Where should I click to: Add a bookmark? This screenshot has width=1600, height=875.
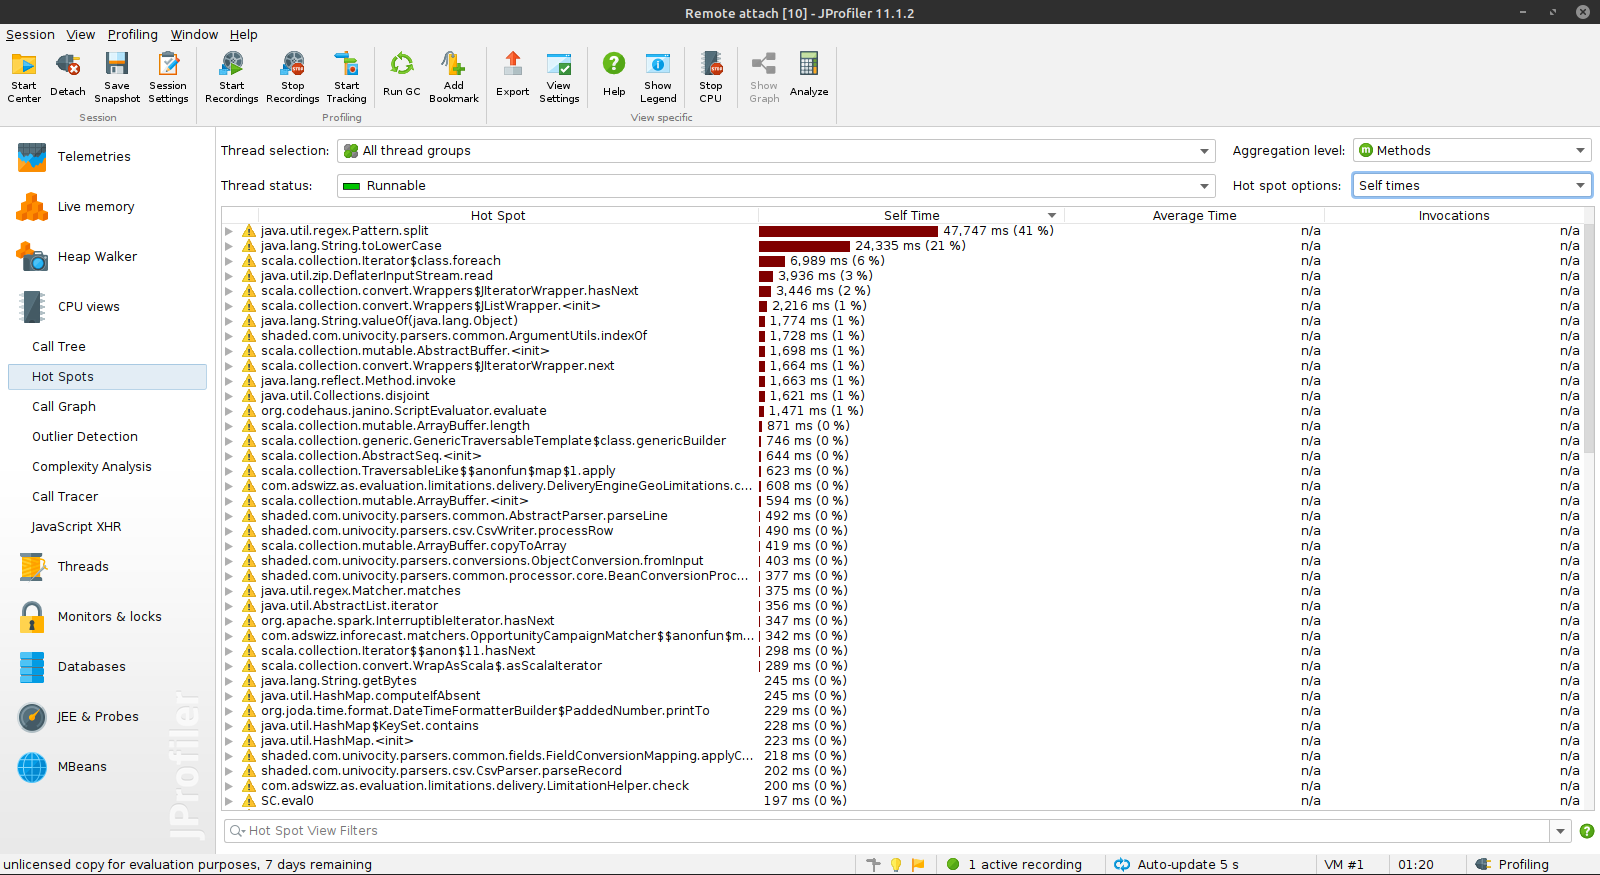tap(454, 77)
